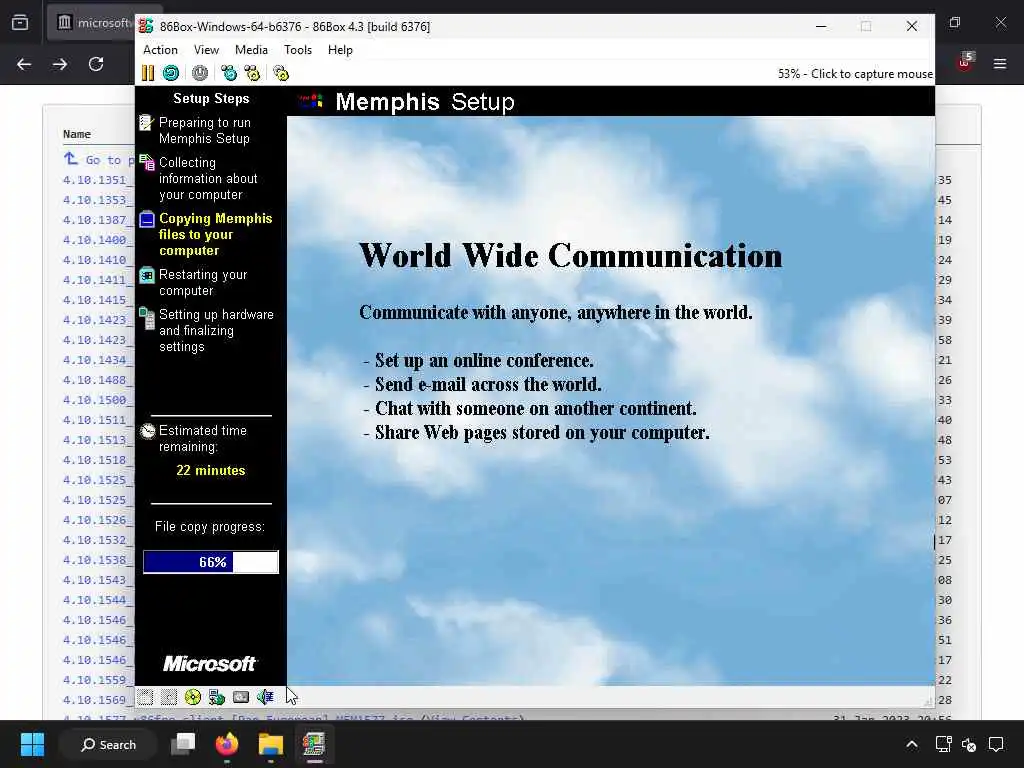
Task: Click the 'World Wide Communication' heading
Action: 570,255
